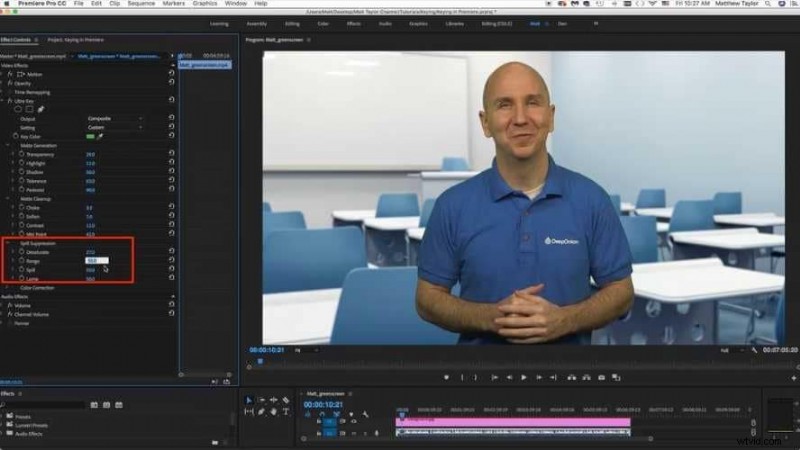Screen dimensions: 800x450
Task: Open the Libraries workspace
Action: click(455, 24)
